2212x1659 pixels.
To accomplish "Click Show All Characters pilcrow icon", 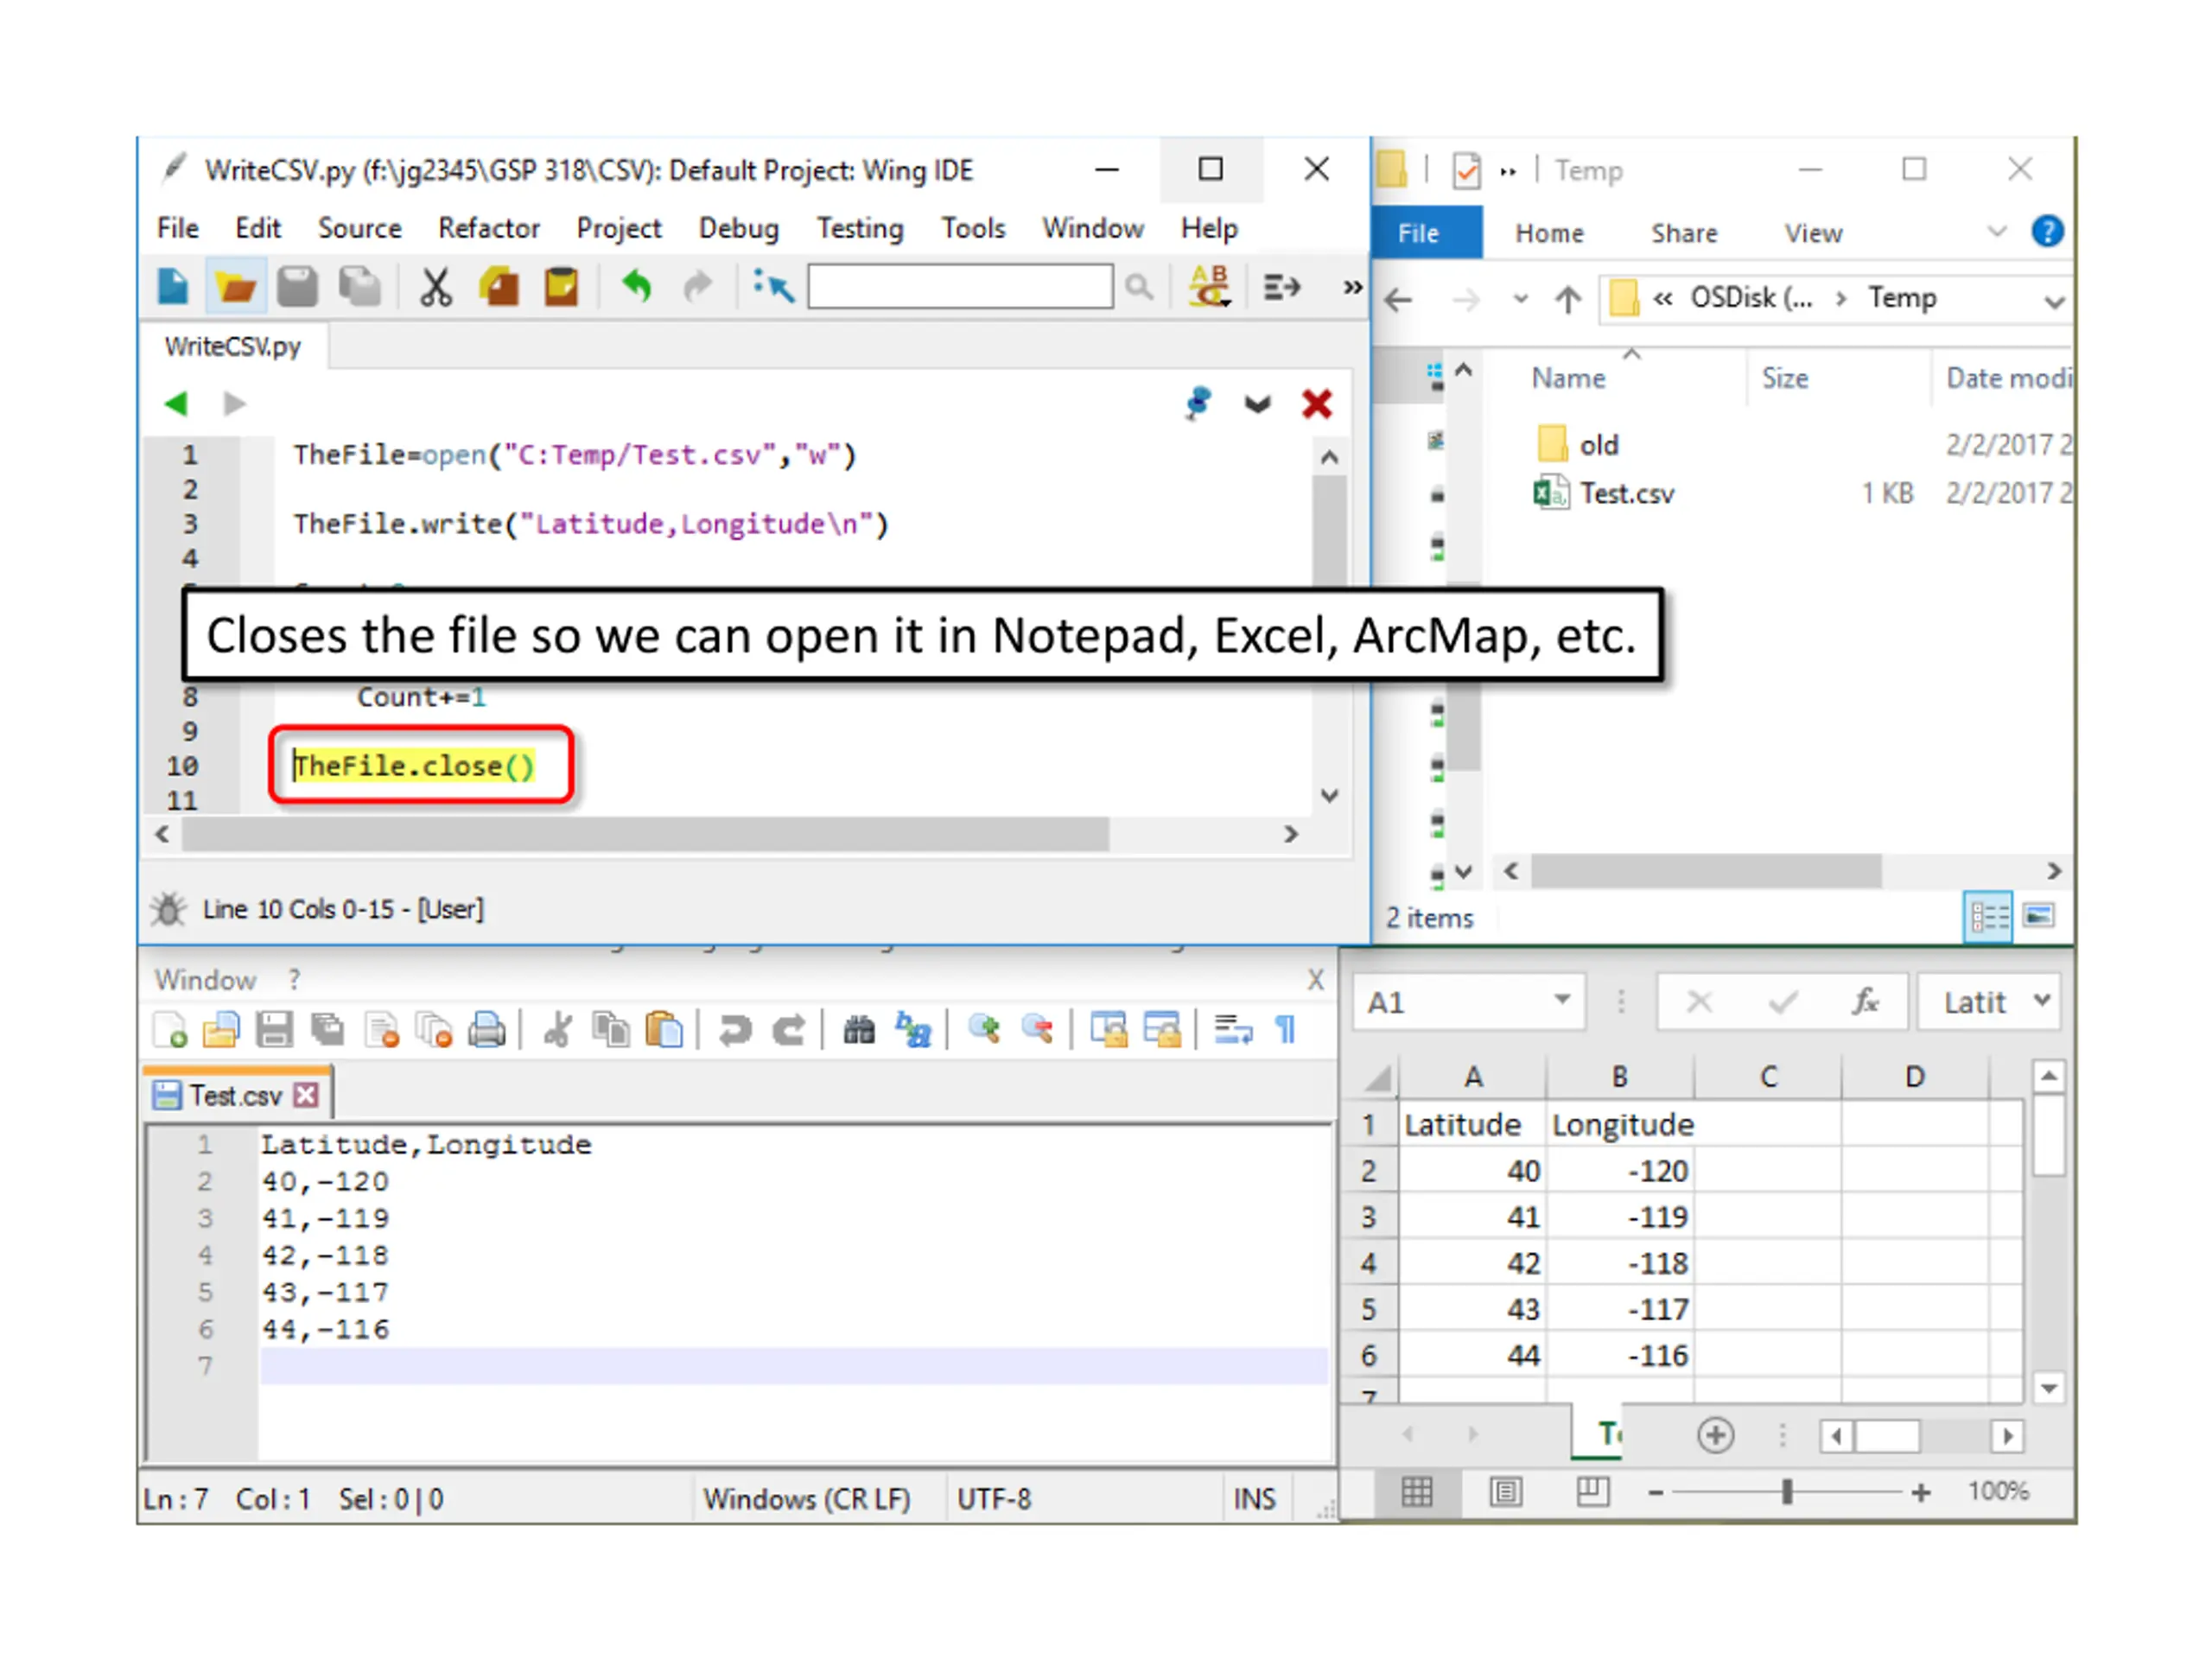I will [1286, 1029].
